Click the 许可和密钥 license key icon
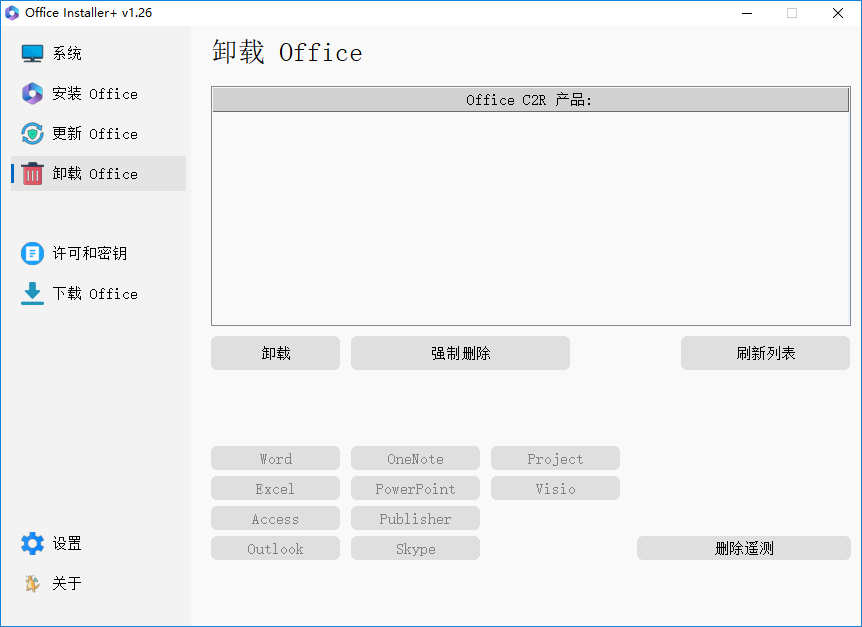The image size is (862, 627). point(31,253)
